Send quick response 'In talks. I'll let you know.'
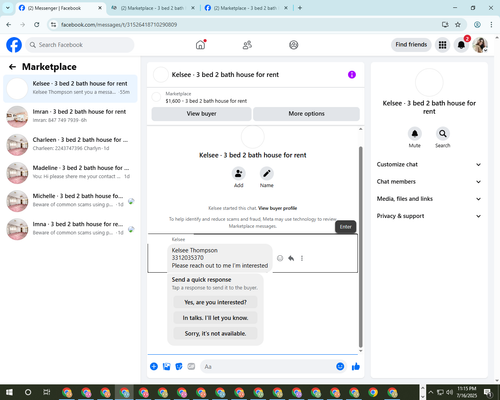500x400 pixels. click(215, 318)
